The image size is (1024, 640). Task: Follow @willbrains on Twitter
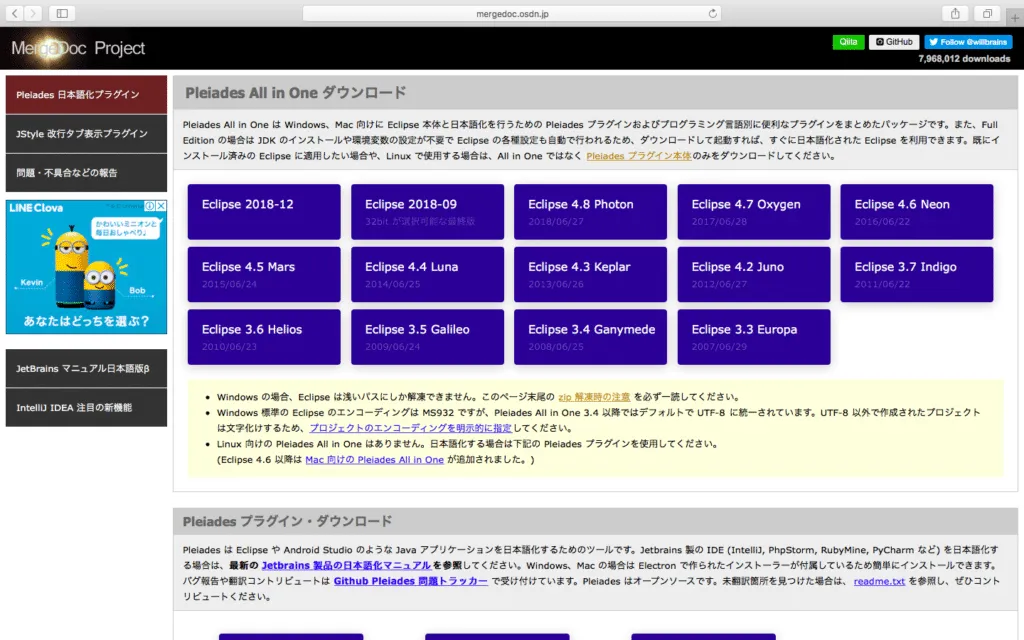point(968,42)
